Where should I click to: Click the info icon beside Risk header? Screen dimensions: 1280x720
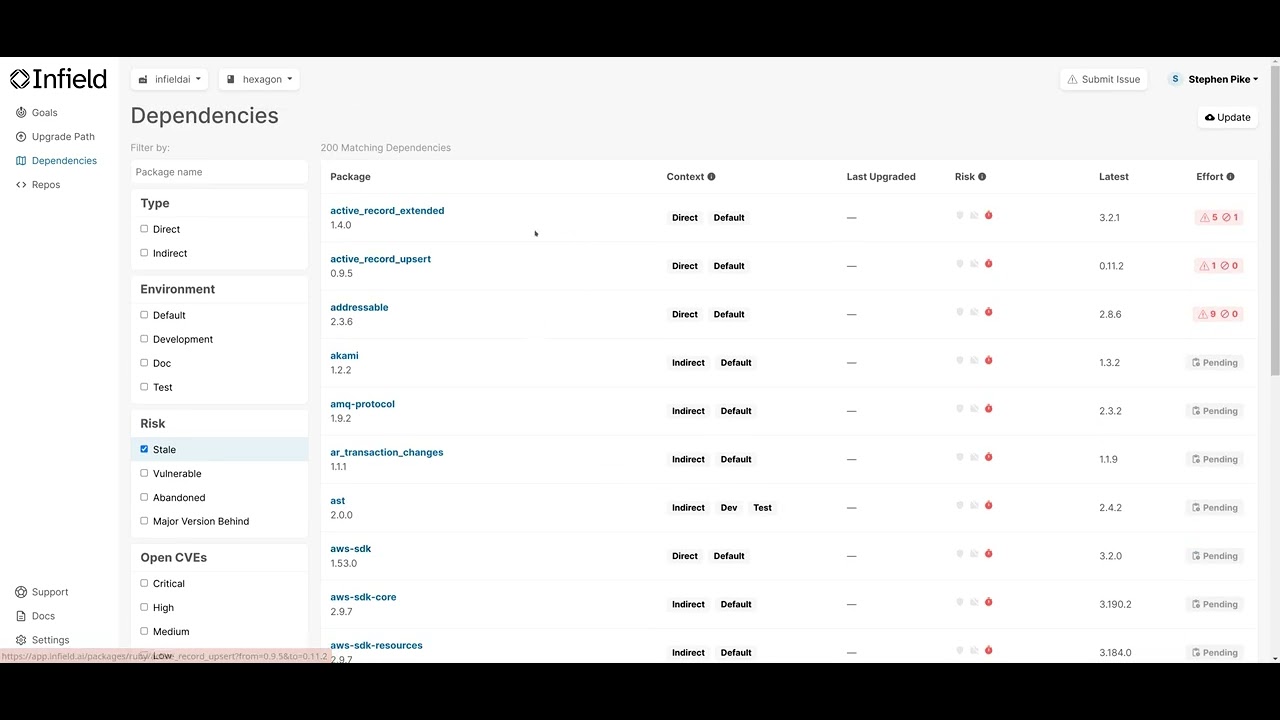[982, 177]
